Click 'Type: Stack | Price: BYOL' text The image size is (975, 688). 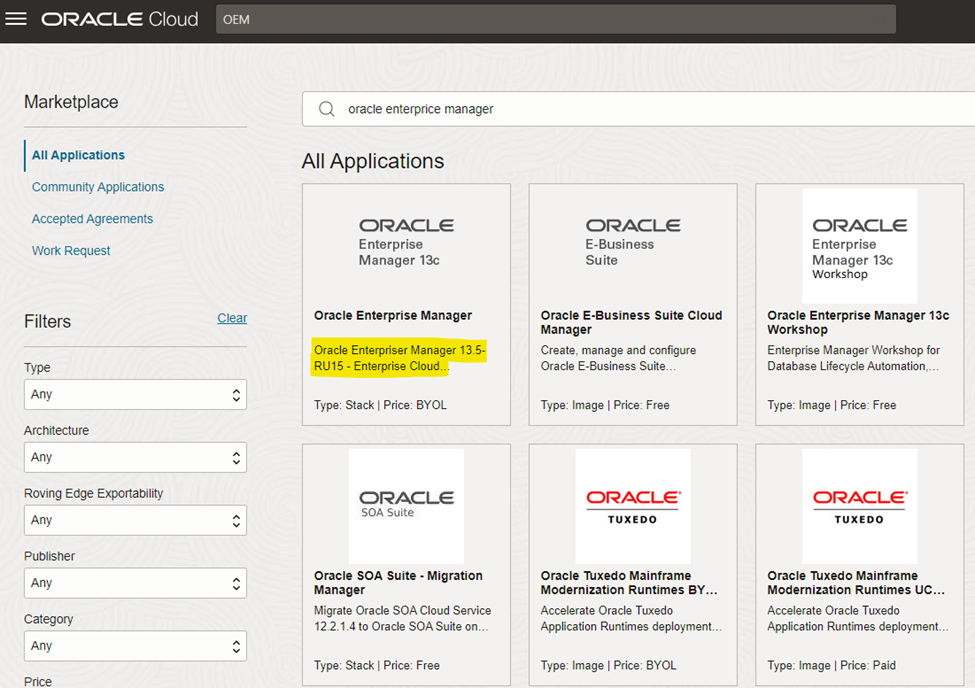(380, 405)
